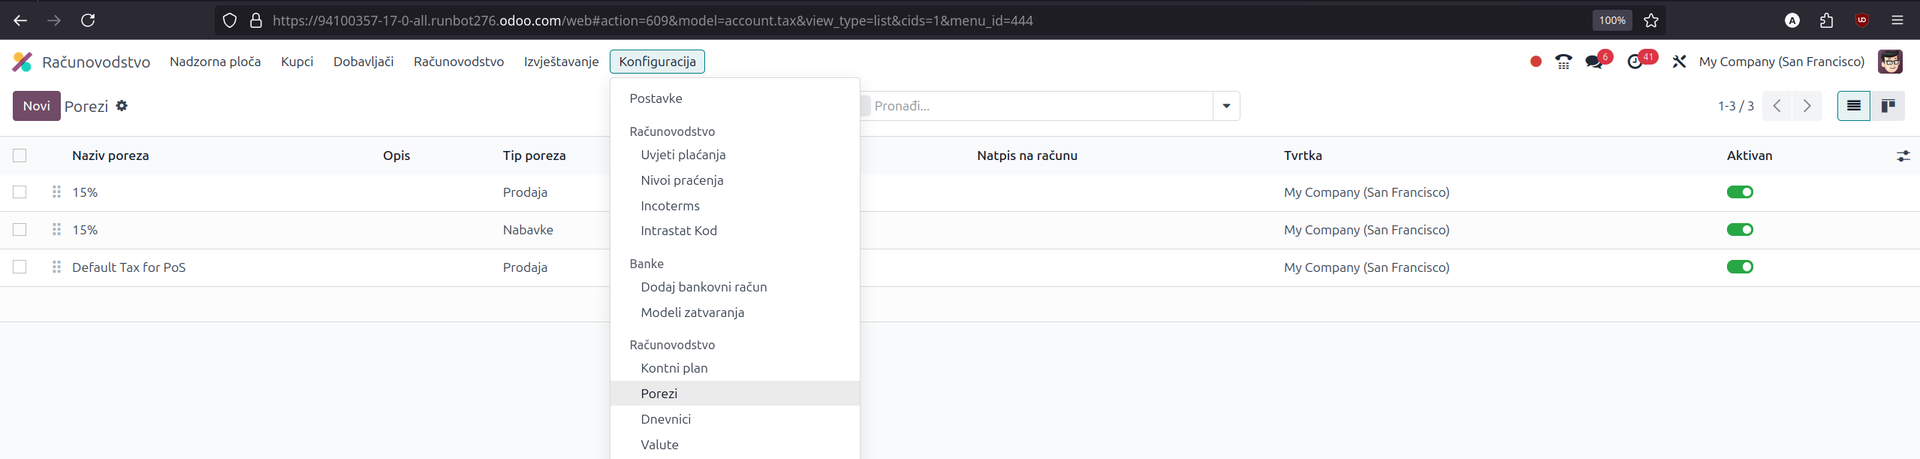
Task: Click the gear icon next to Porezi
Action: (x=122, y=106)
